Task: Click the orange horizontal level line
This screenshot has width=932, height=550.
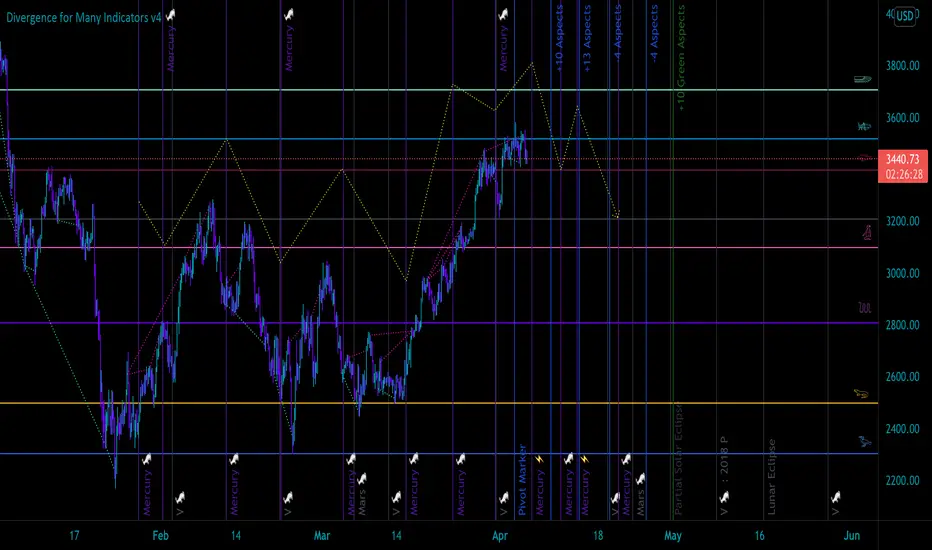Action: click(x=439, y=403)
